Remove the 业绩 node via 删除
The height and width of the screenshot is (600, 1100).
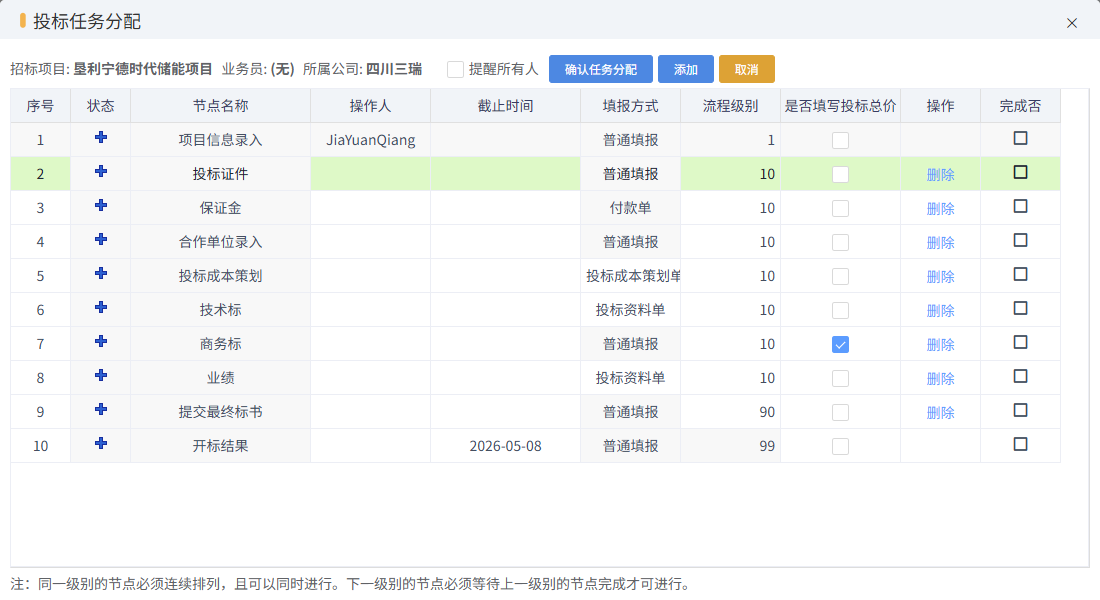[940, 379]
